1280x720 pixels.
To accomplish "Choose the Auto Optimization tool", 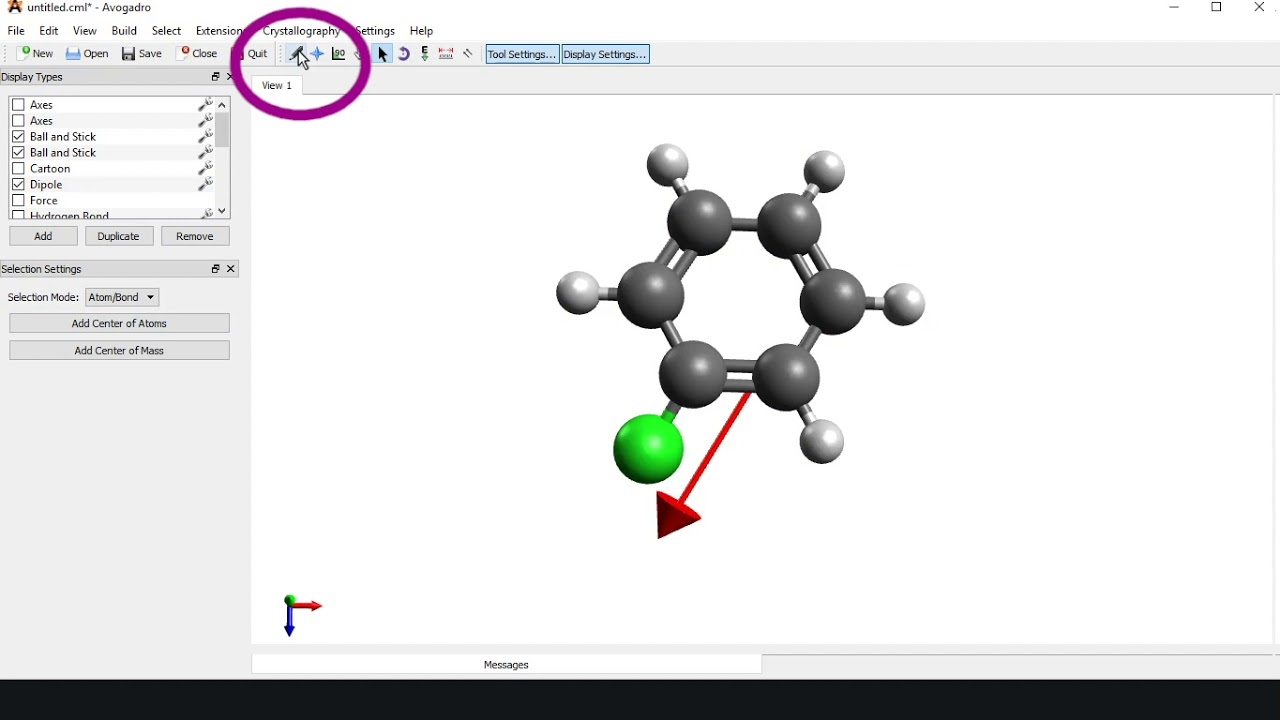I will [425, 54].
